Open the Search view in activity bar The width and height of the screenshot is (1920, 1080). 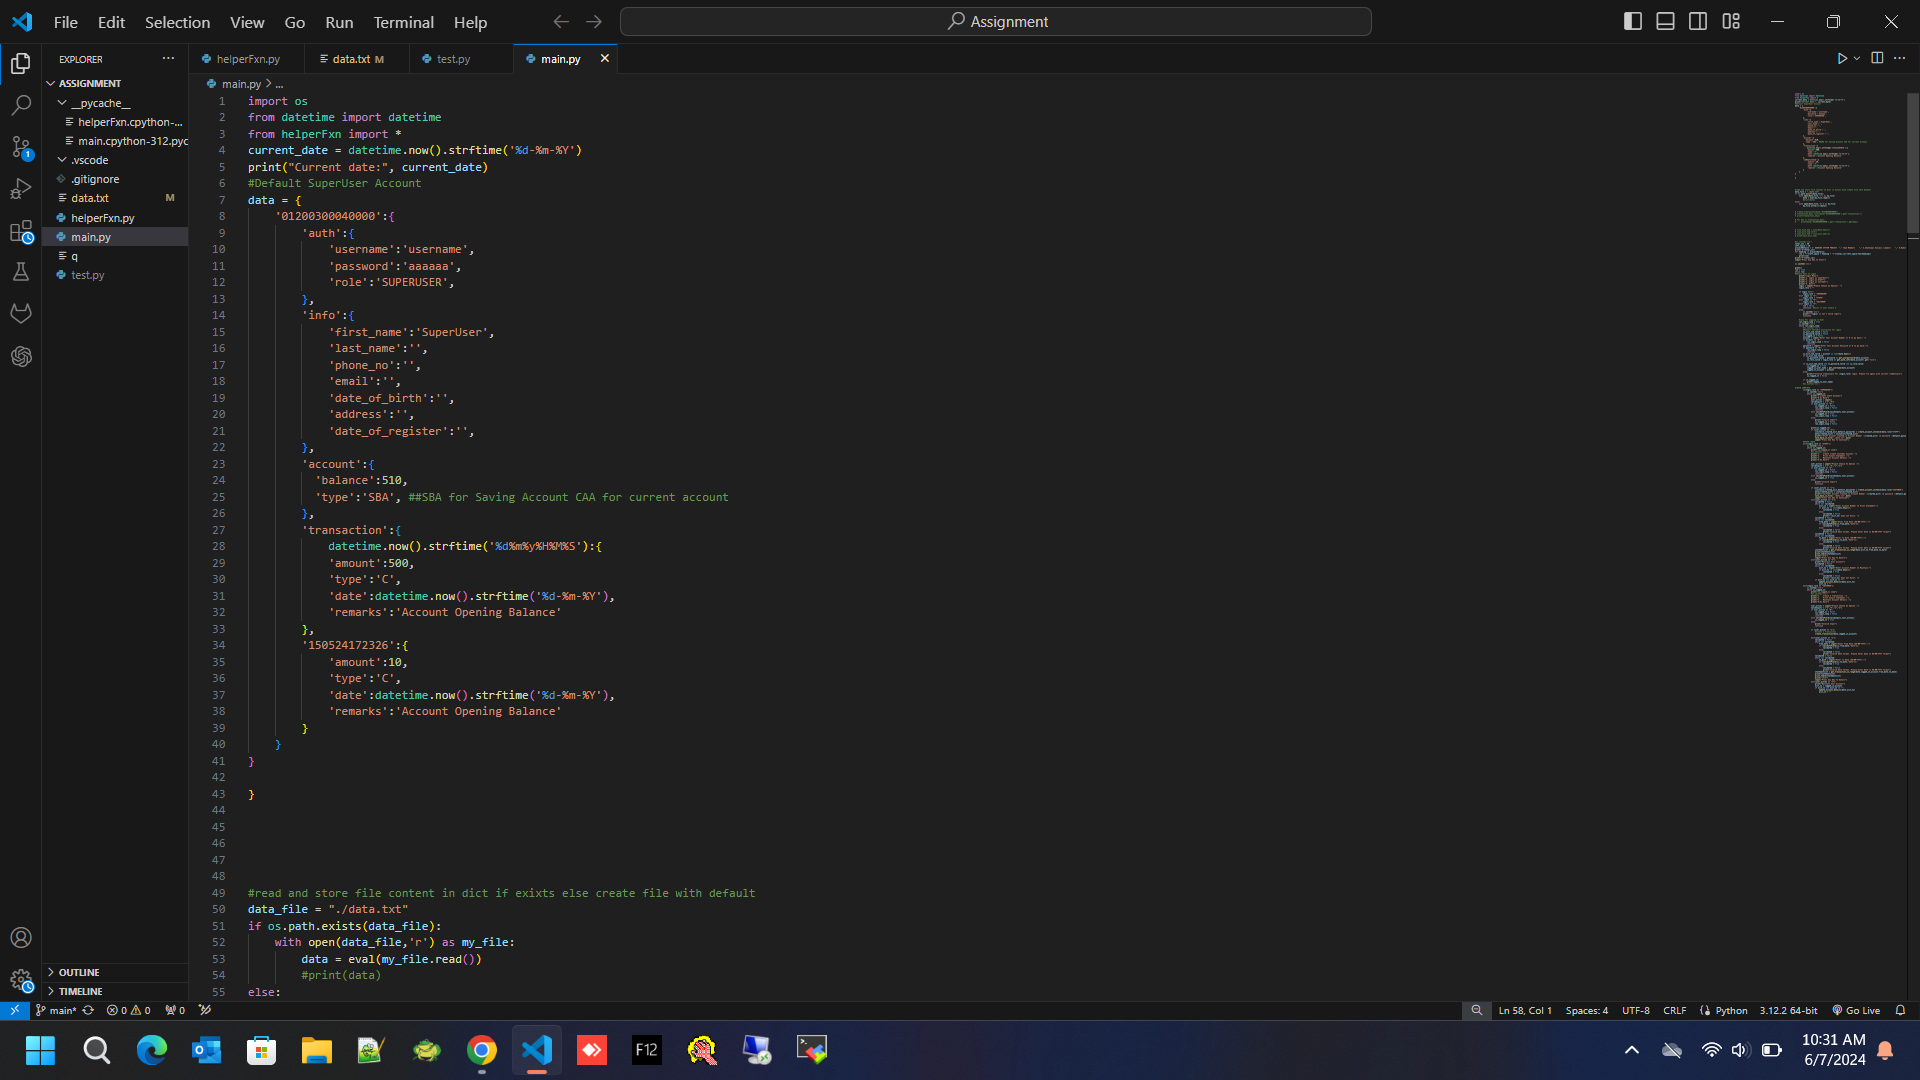(x=21, y=105)
